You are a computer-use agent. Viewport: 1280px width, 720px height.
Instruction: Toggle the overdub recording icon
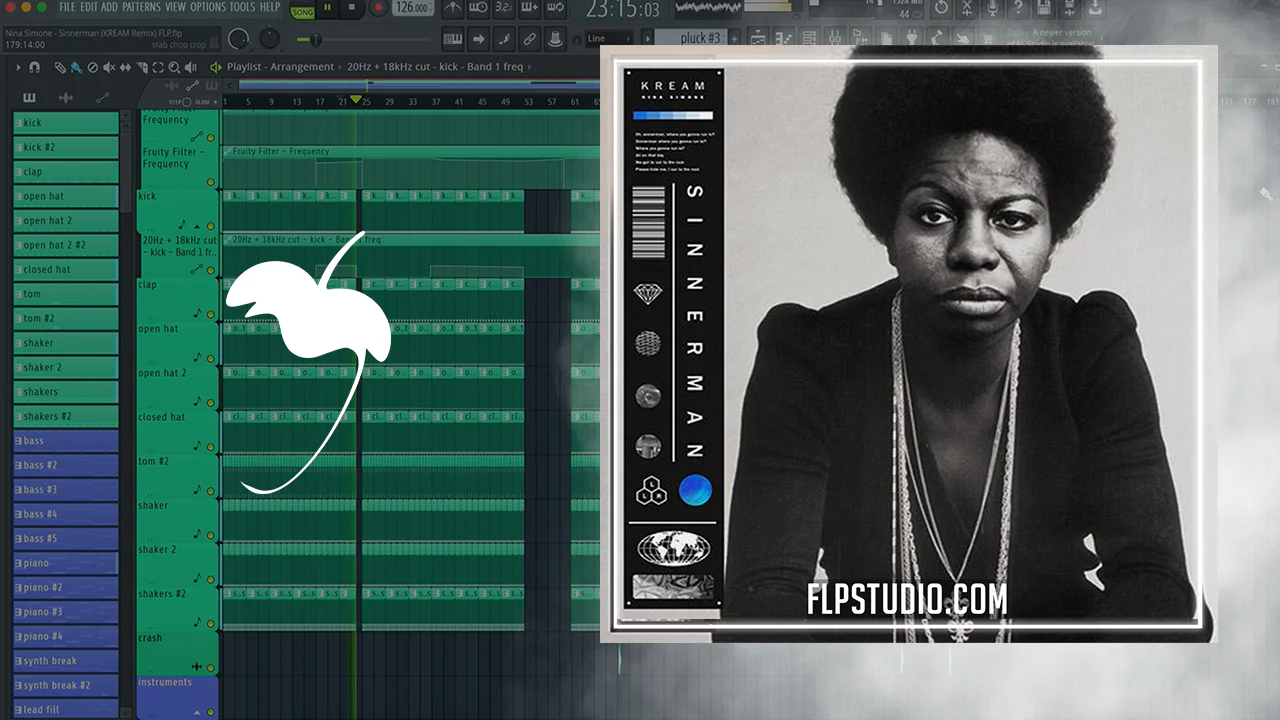(x=530, y=8)
